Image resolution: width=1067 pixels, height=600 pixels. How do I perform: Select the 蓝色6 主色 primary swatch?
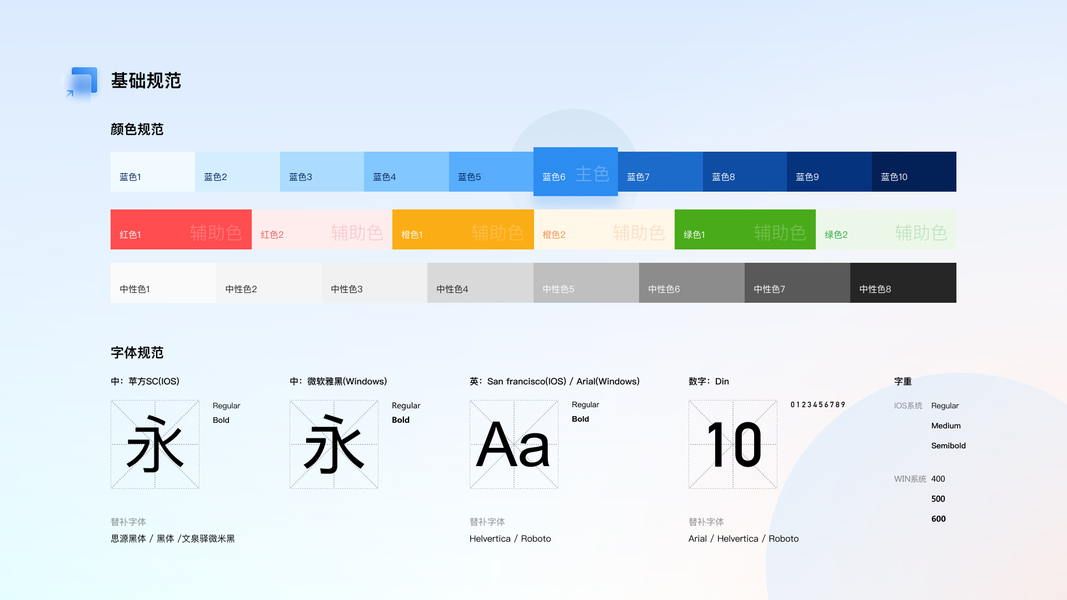[576, 171]
